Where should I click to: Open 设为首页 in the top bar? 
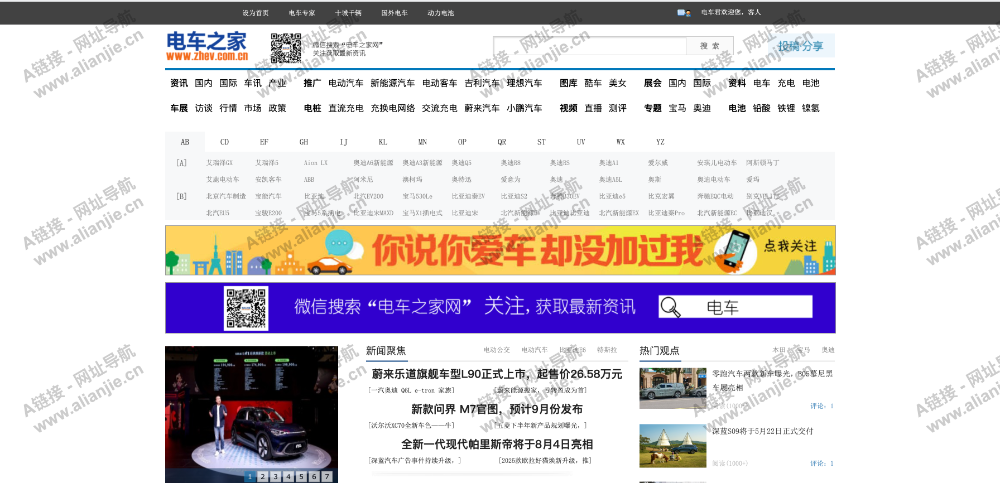[255, 13]
